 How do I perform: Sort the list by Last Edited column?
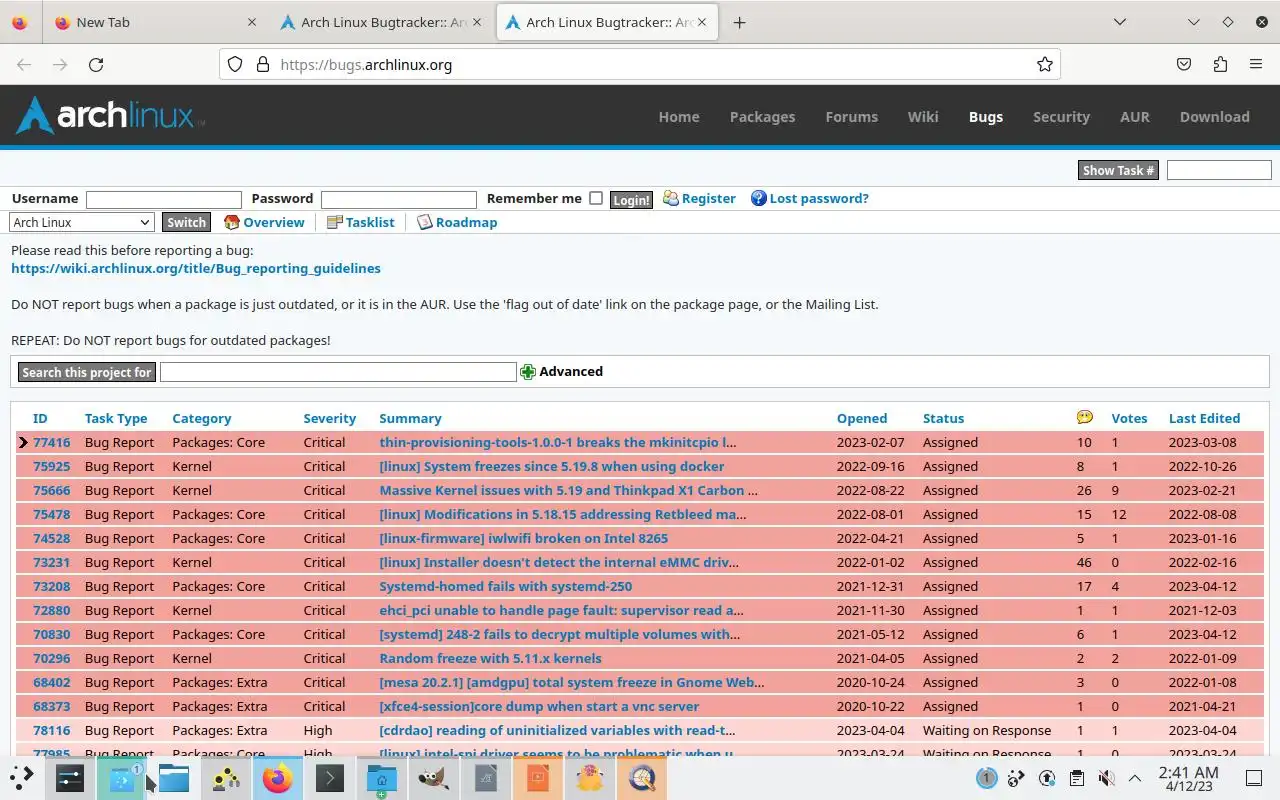1204,418
